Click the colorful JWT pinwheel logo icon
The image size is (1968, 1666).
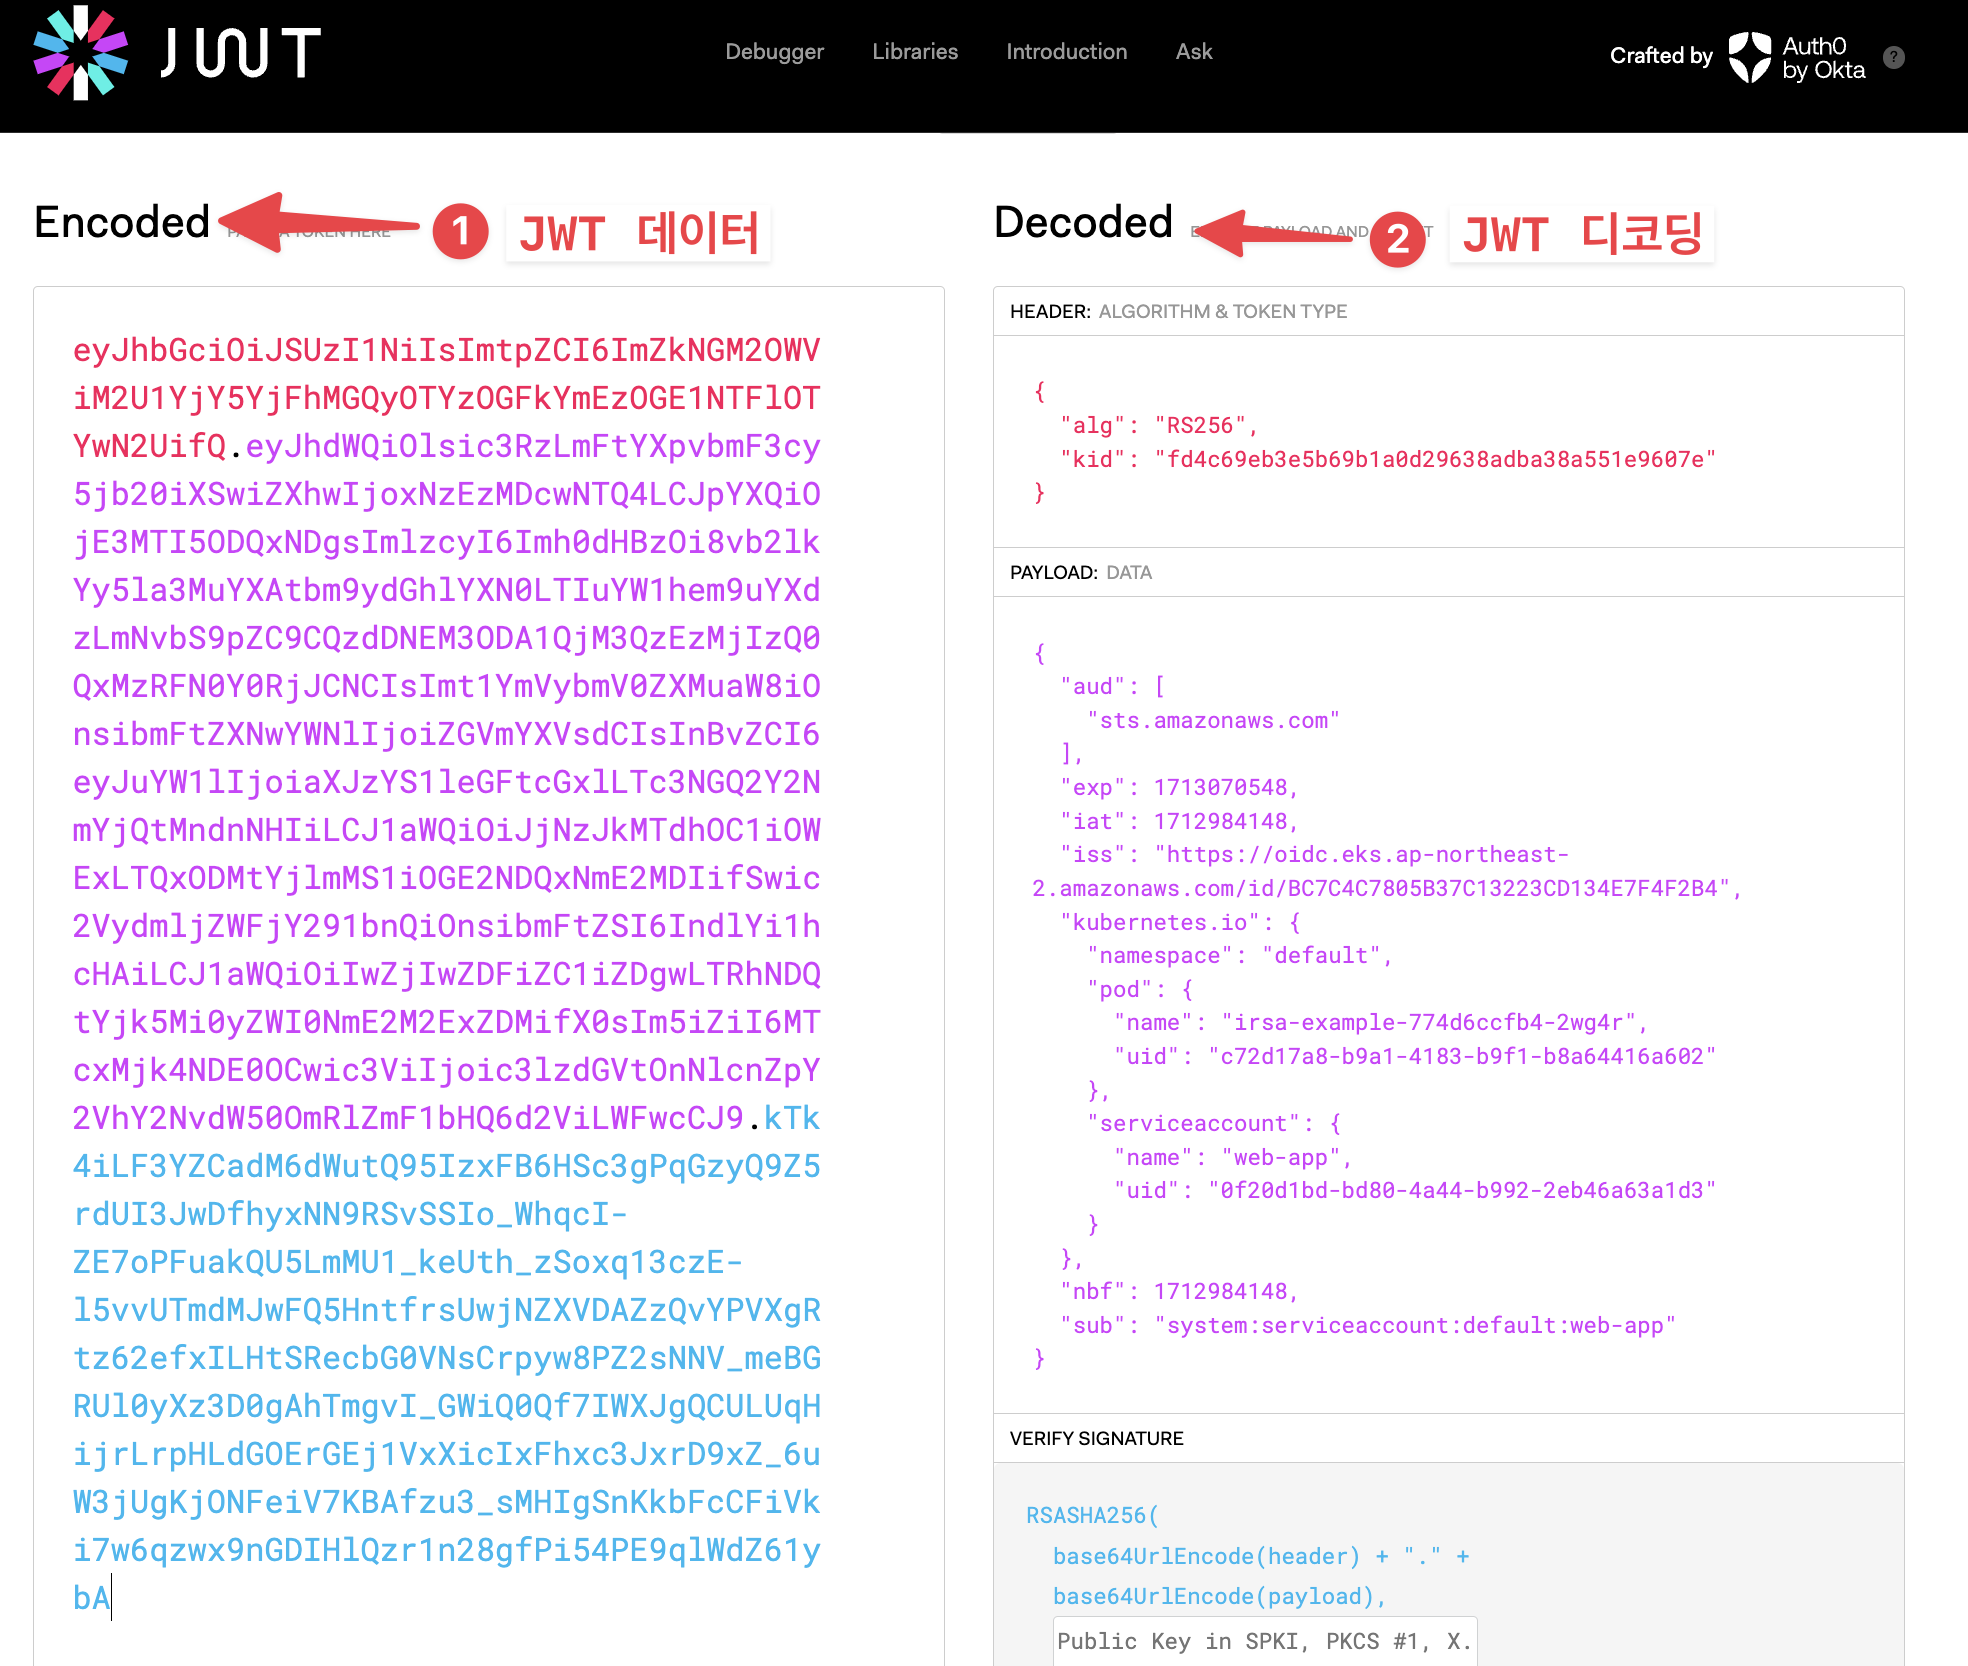[x=81, y=53]
